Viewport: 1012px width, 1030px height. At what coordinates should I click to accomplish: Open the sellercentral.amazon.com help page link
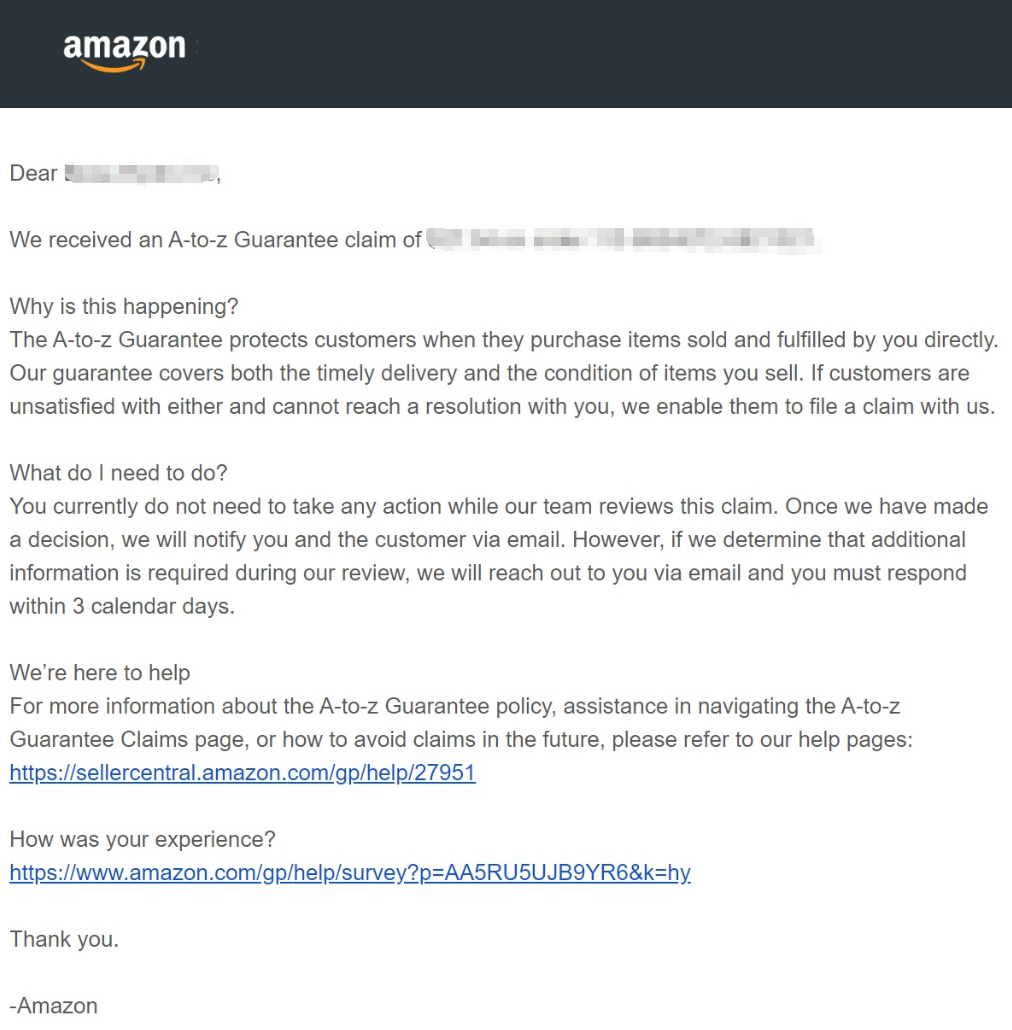242,773
